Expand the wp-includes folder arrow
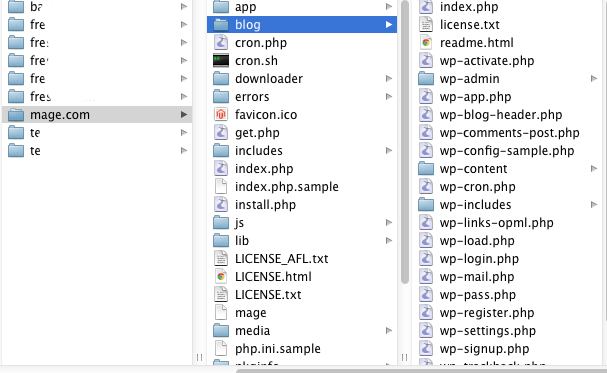 pos(594,205)
